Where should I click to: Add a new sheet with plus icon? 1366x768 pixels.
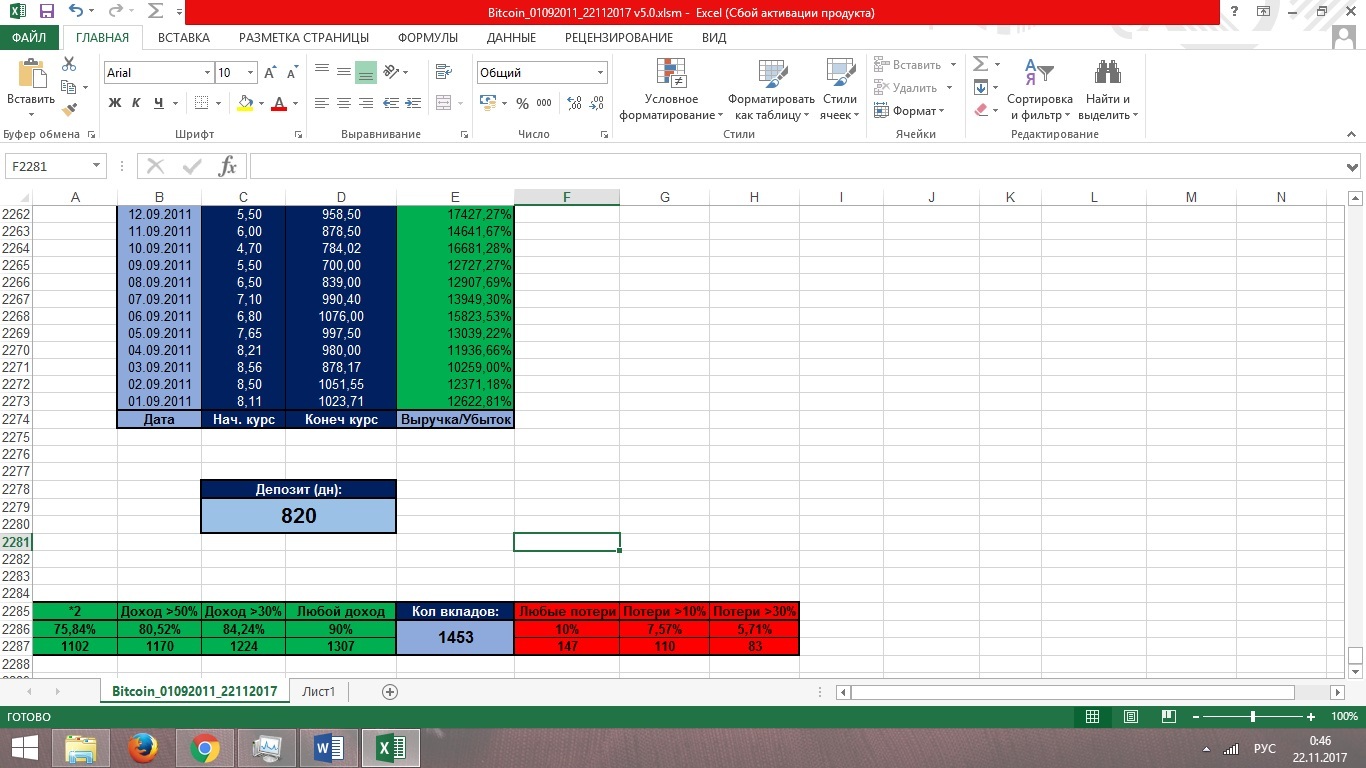[390, 692]
